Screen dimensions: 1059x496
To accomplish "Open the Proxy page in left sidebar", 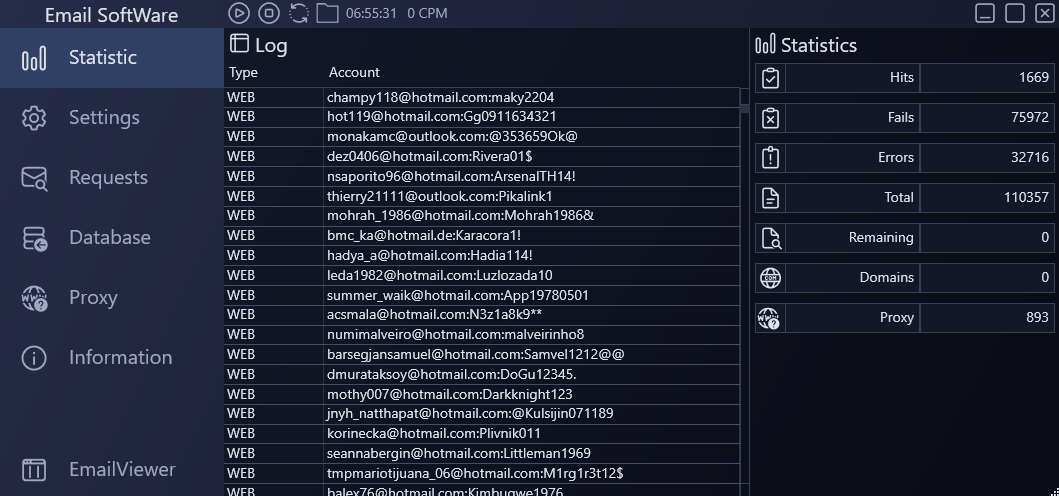I will coord(93,298).
